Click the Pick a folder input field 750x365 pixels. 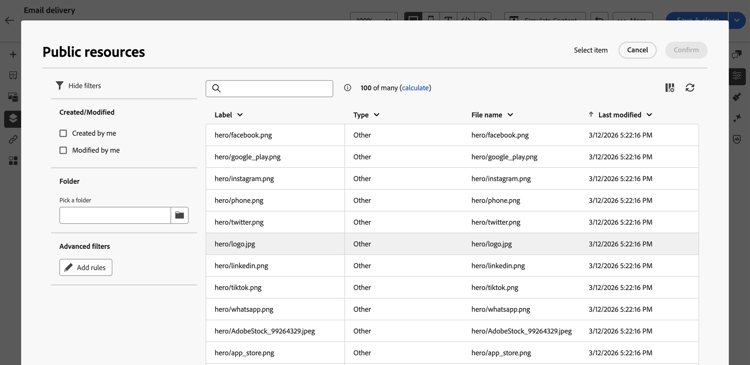coord(115,215)
